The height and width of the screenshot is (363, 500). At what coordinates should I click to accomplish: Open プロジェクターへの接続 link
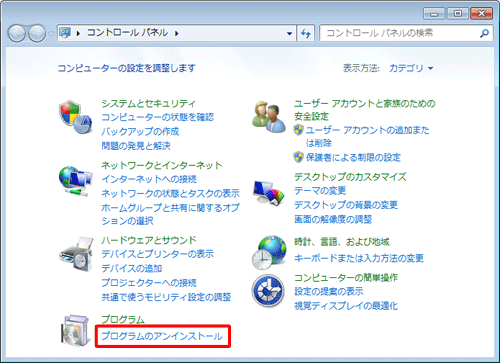tap(149, 283)
